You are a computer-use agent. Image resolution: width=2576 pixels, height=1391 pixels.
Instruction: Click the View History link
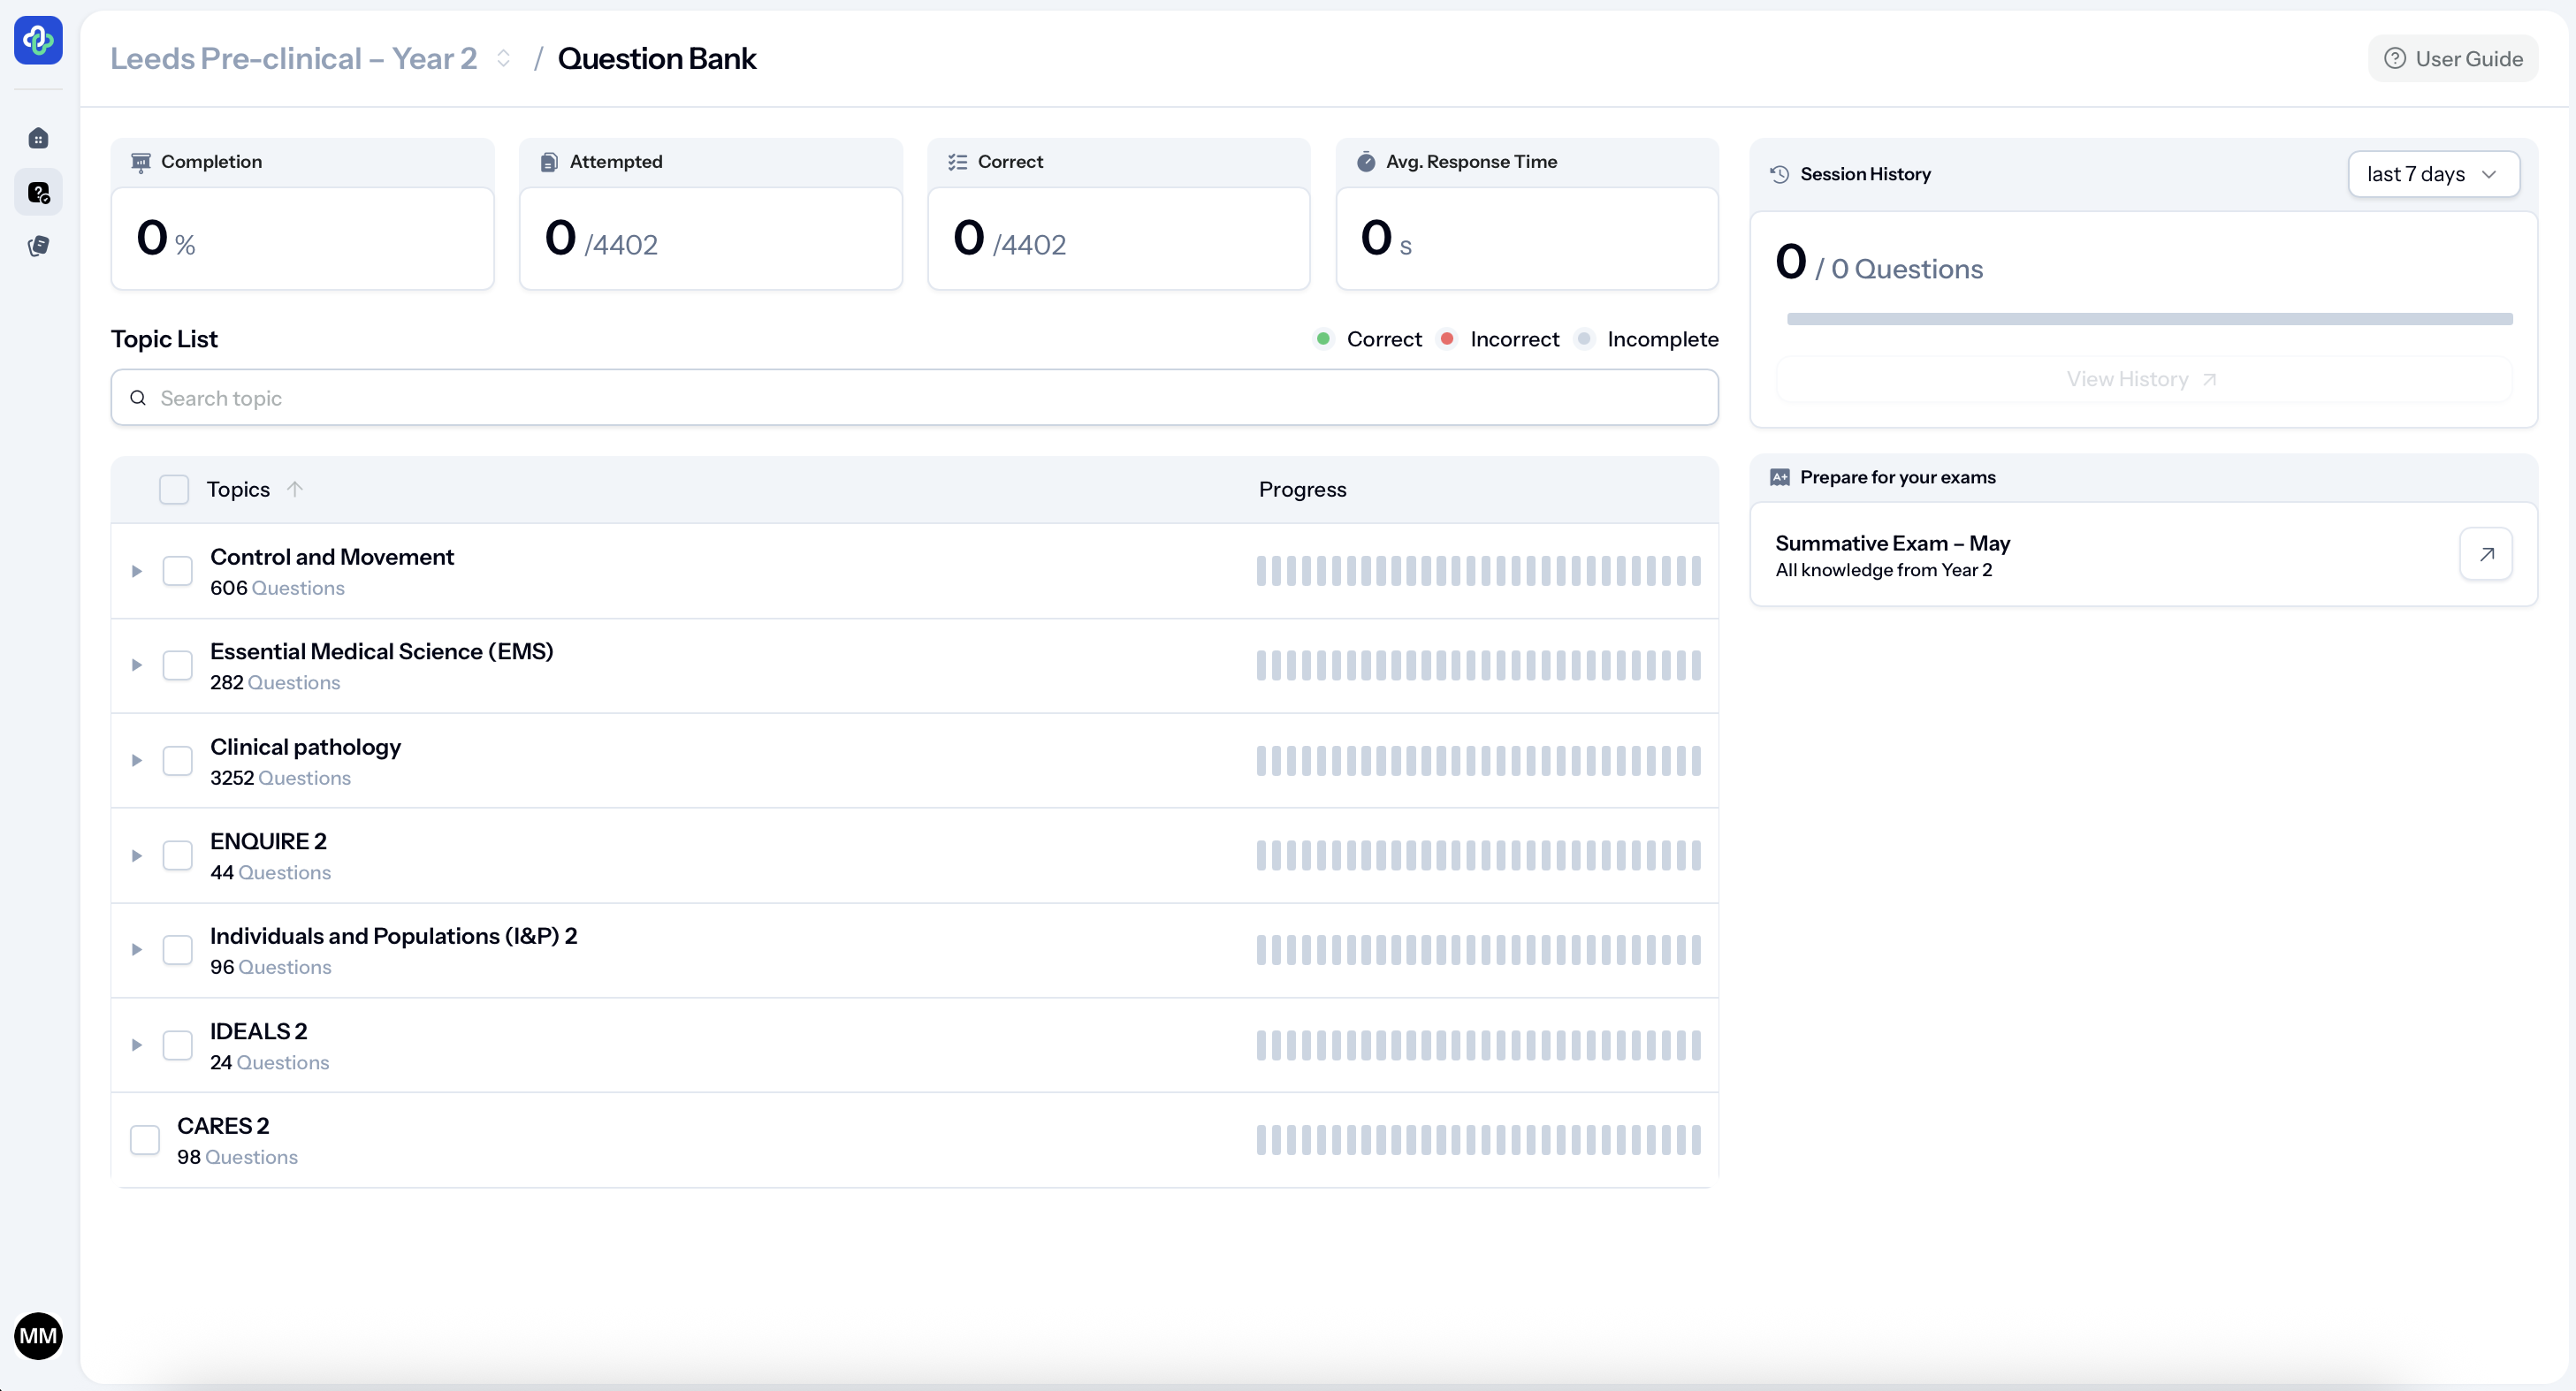tap(2142, 379)
